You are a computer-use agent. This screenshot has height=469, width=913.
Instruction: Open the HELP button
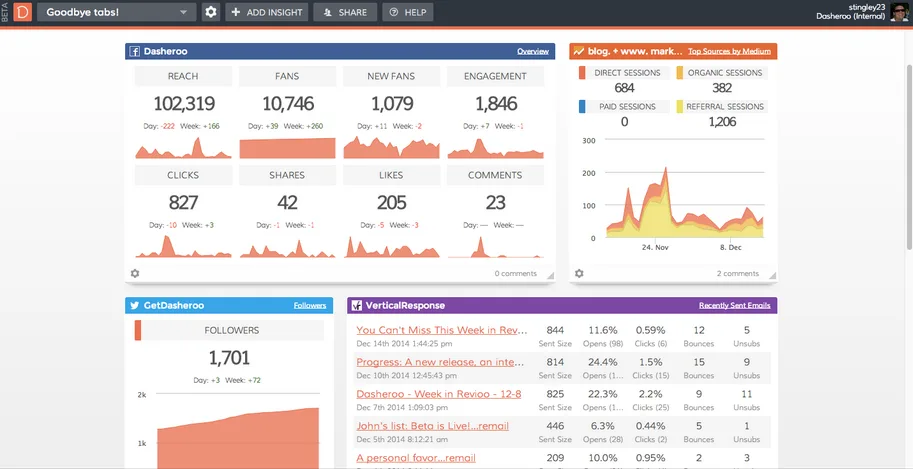[x=408, y=12]
